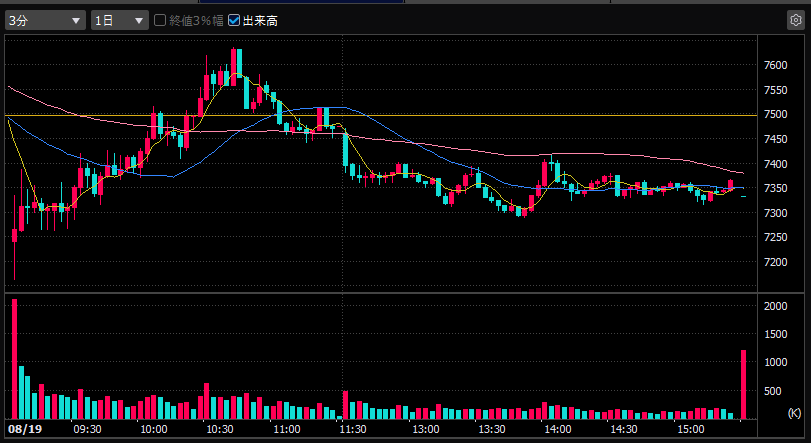This screenshot has height=443, width=811.
Task: Click the 1500 volume axis label
Action: (x=775, y=334)
